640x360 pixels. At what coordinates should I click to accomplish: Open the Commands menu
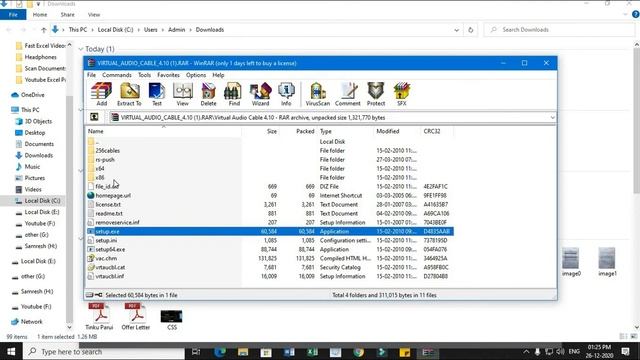point(117,75)
